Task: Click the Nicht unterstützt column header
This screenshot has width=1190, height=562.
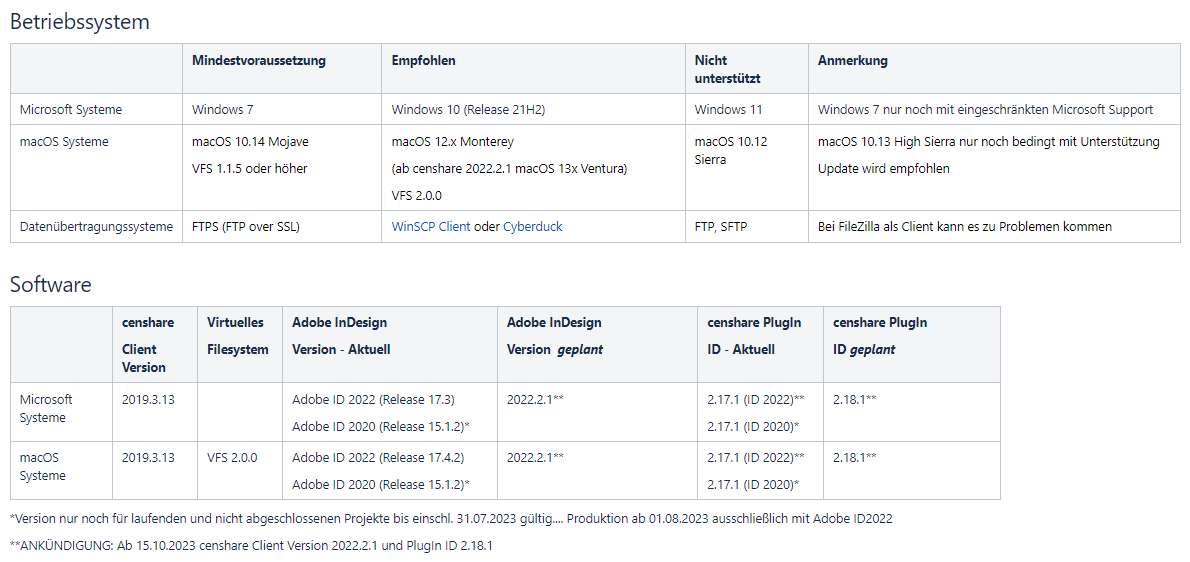Action: pyautogui.click(x=727, y=69)
